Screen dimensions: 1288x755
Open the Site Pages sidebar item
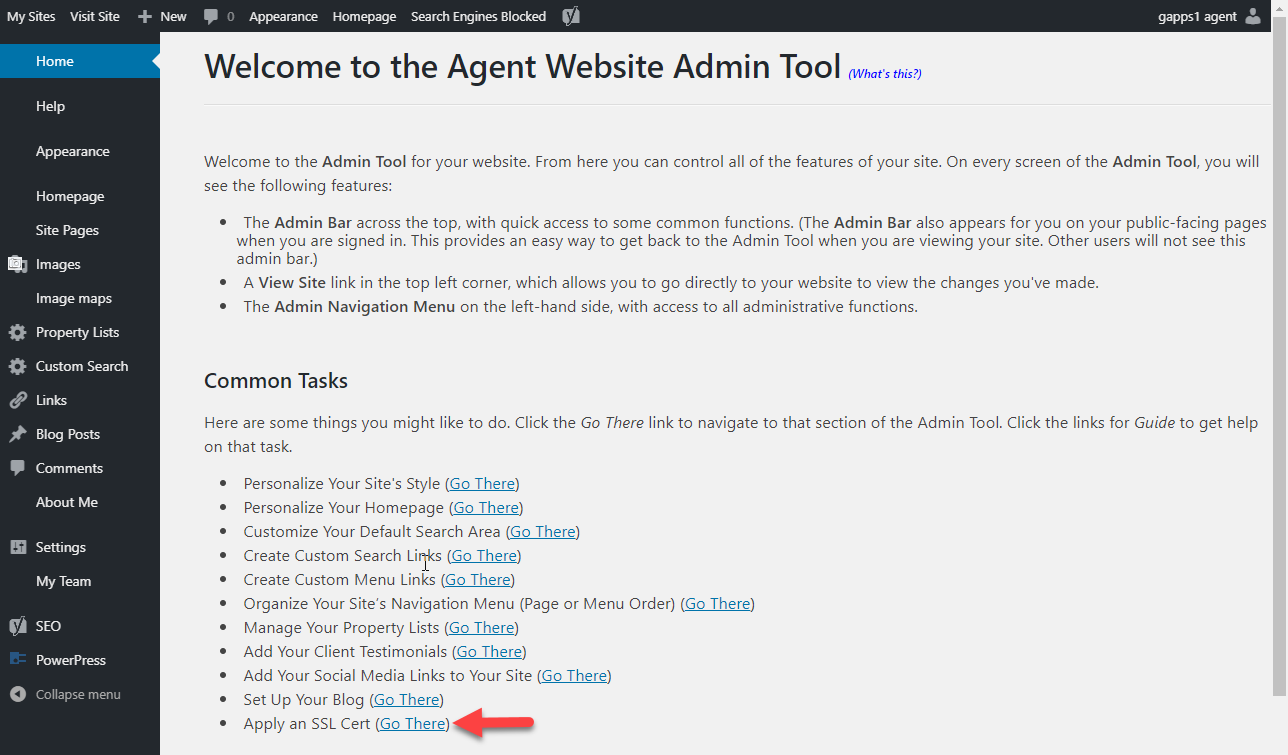pyautogui.click(x=67, y=230)
